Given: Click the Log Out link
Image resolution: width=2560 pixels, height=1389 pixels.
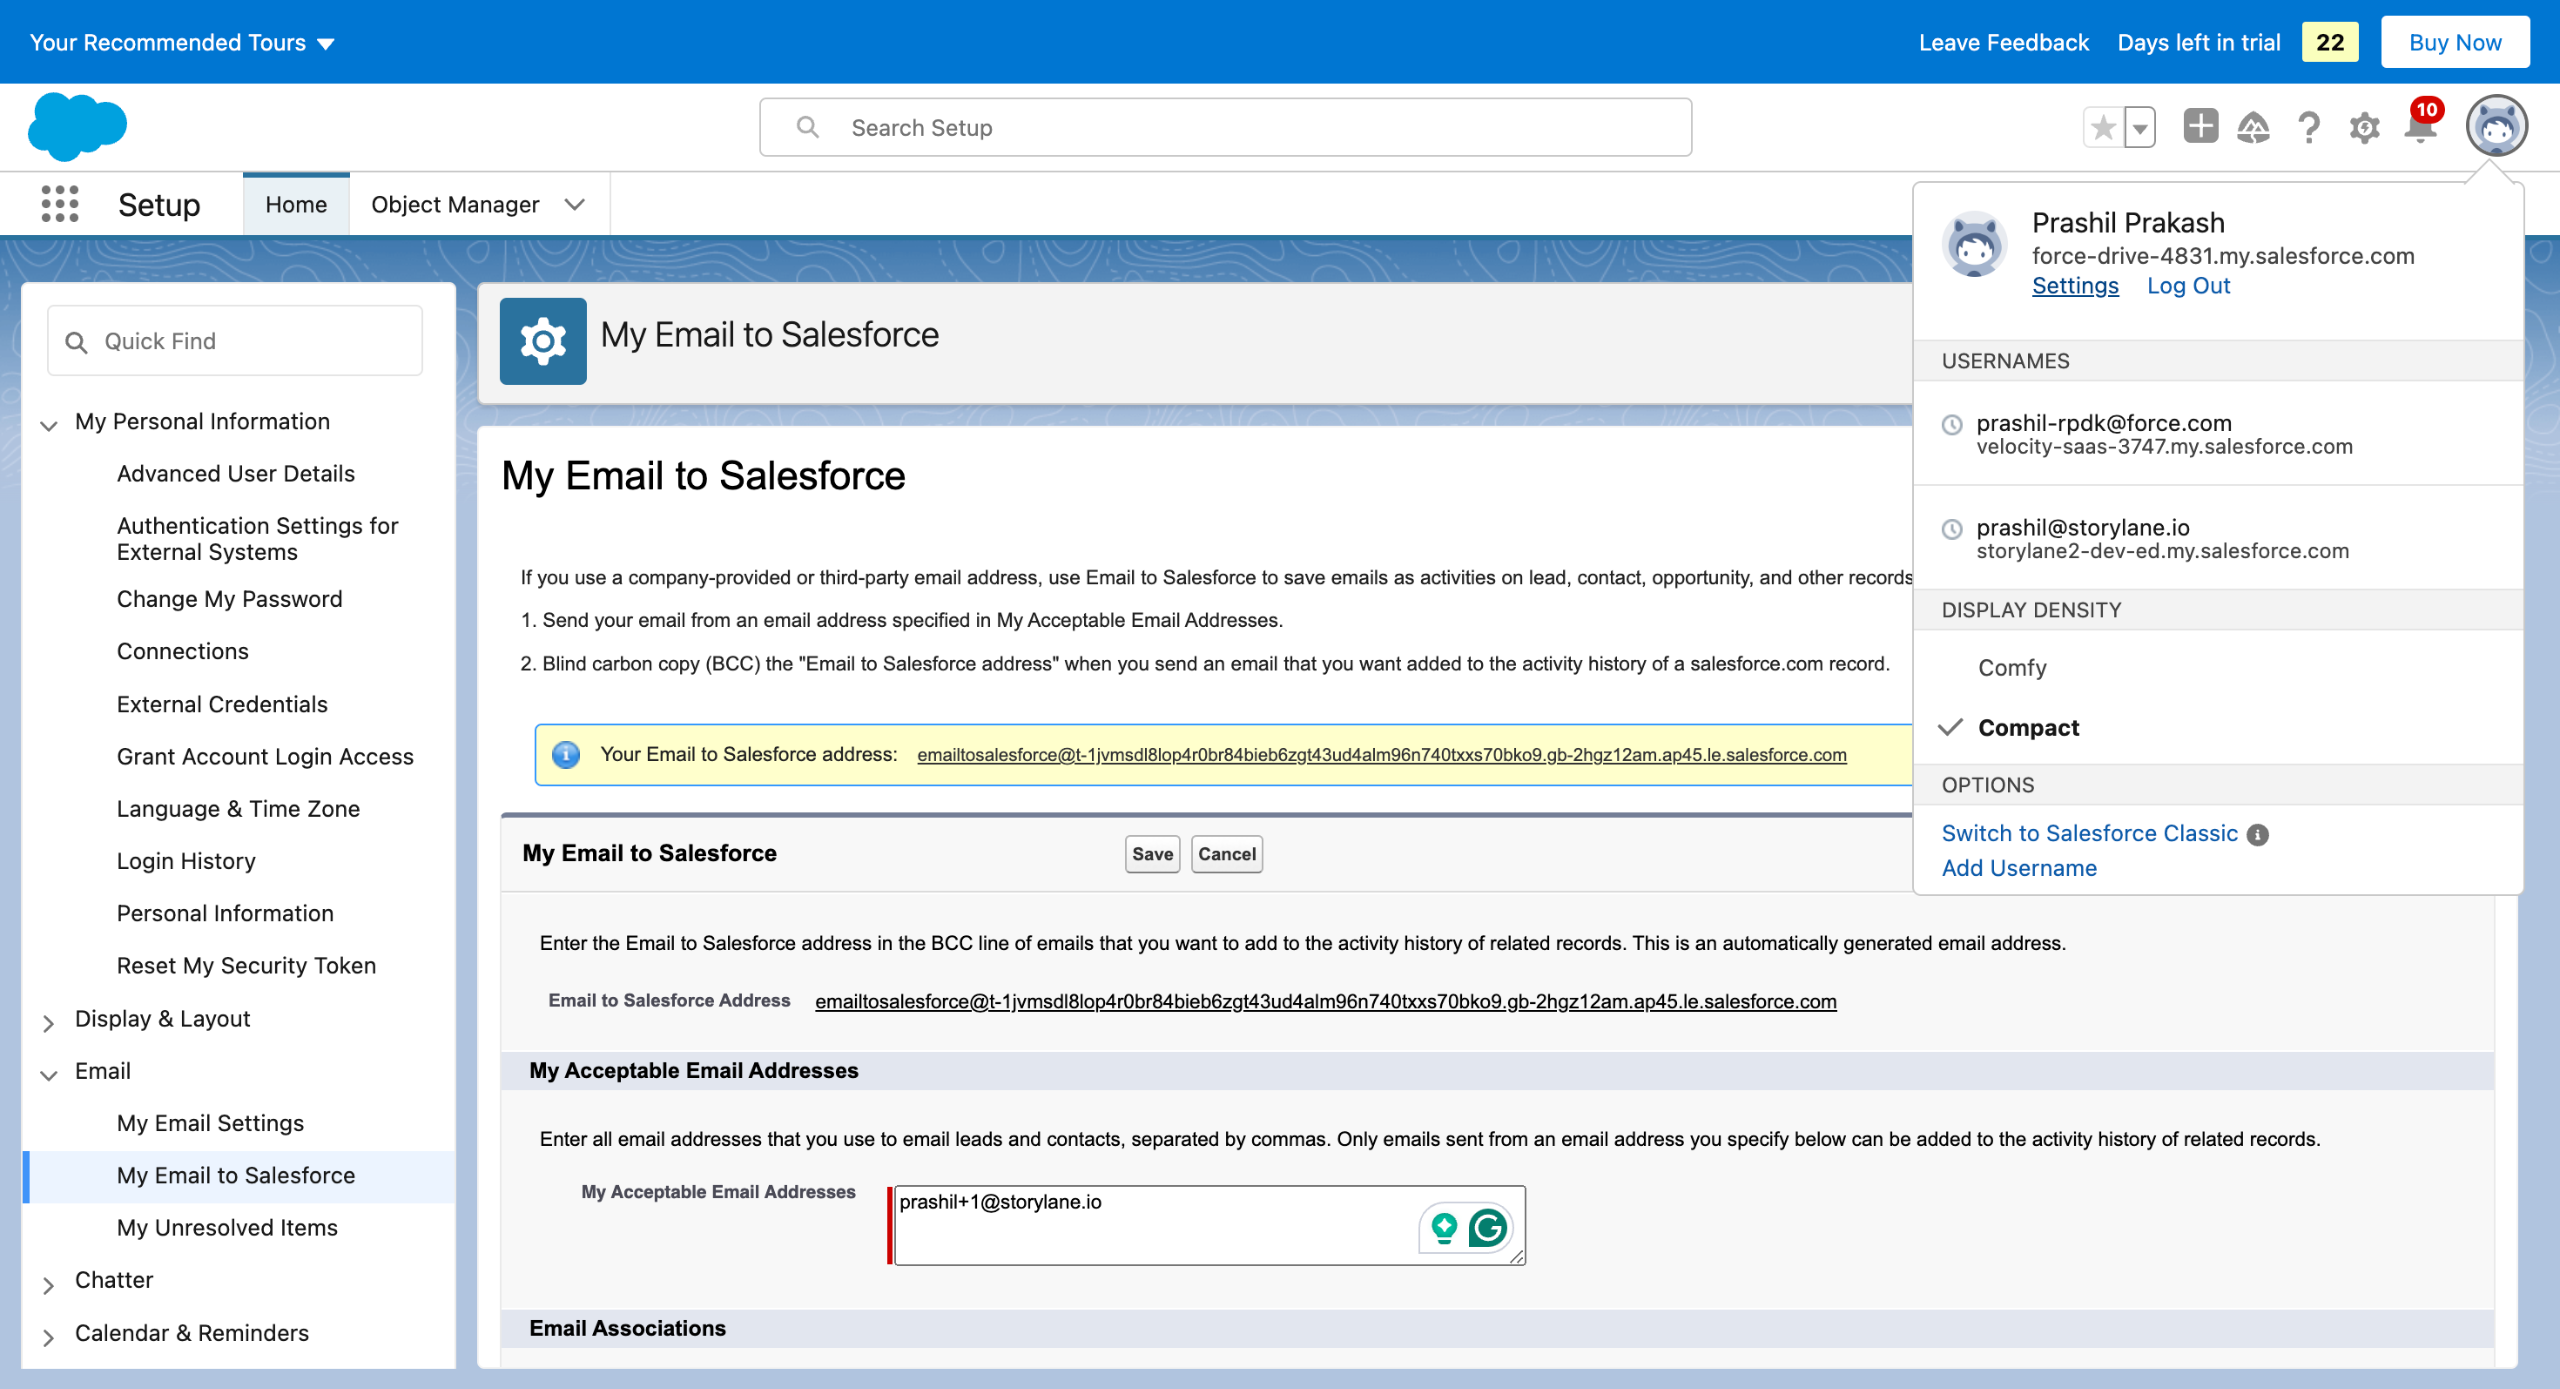Looking at the screenshot, I should tap(2188, 286).
